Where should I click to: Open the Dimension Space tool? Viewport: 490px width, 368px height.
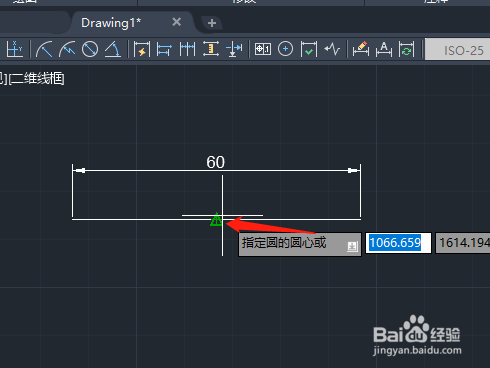pyautogui.click(x=211, y=49)
